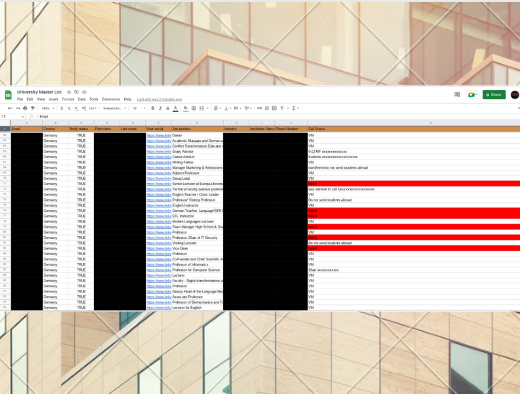The height and width of the screenshot is (394, 520).
Task: Click the insert link icon
Action: (259, 108)
